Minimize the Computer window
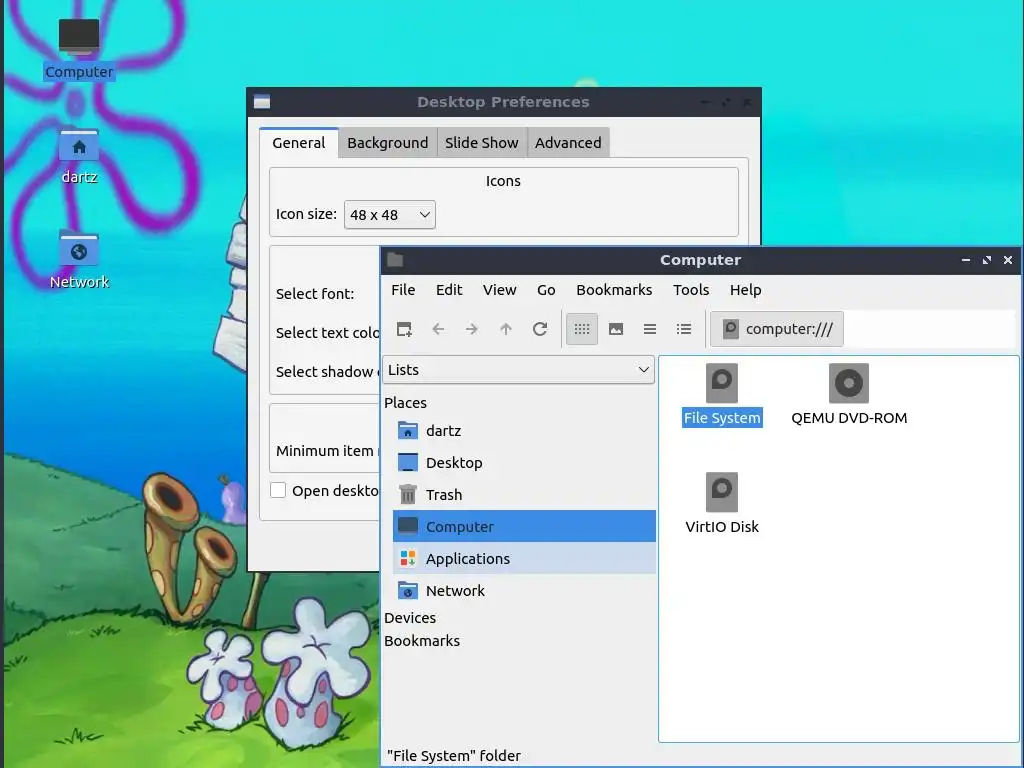Screen dimensions: 1024x768 click(x=966, y=260)
